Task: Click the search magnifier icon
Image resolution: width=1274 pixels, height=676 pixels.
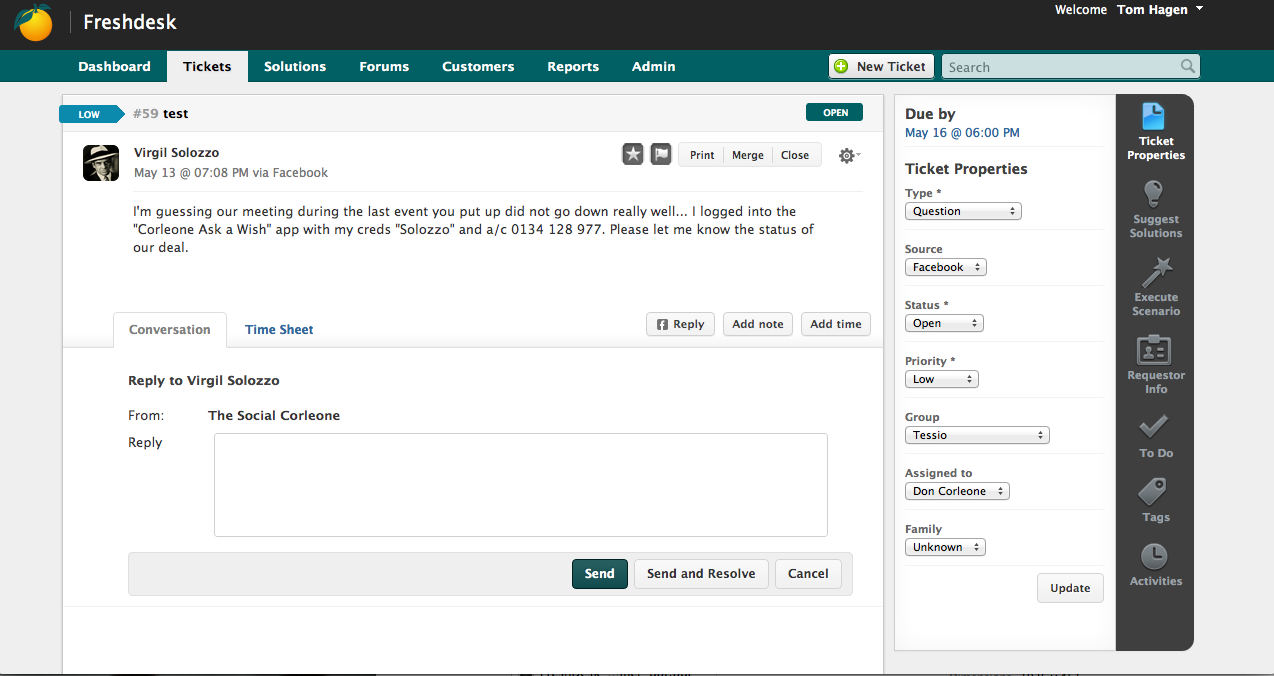Action: pos(1187,66)
